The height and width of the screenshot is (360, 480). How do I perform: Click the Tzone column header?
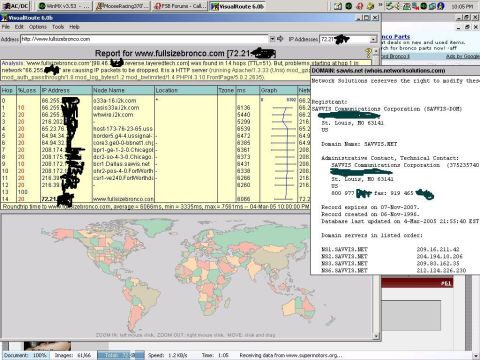[227, 90]
